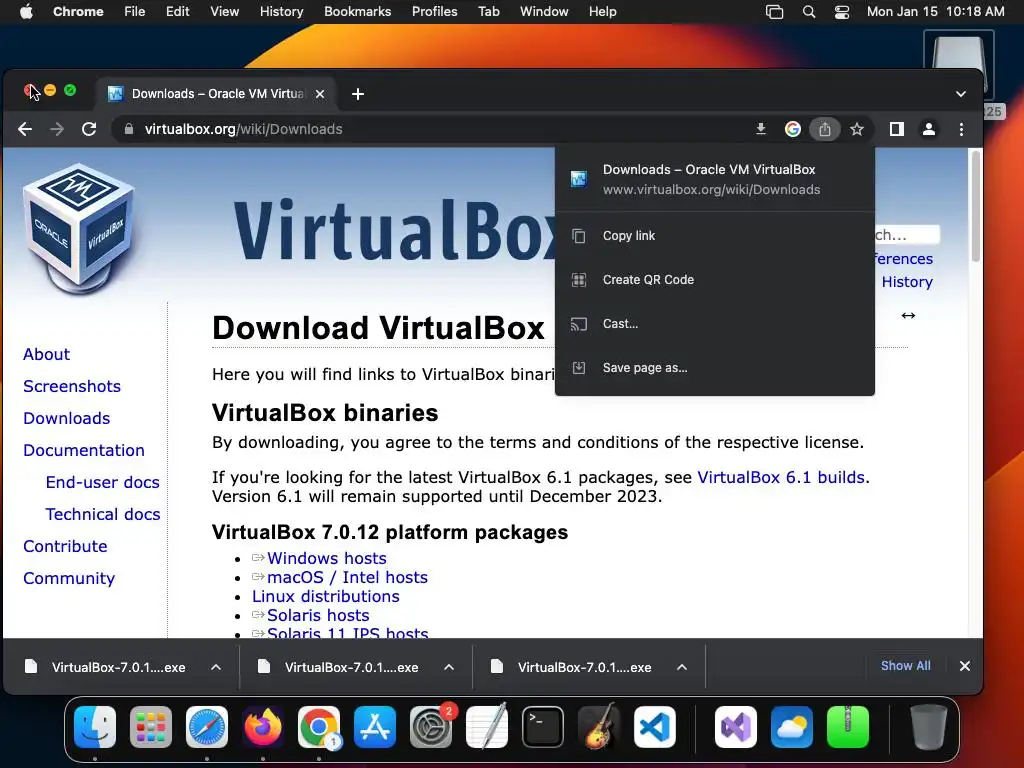Expand options for second VirtualBox exe download
The height and width of the screenshot is (768, 1024).
click(x=449, y=667)
